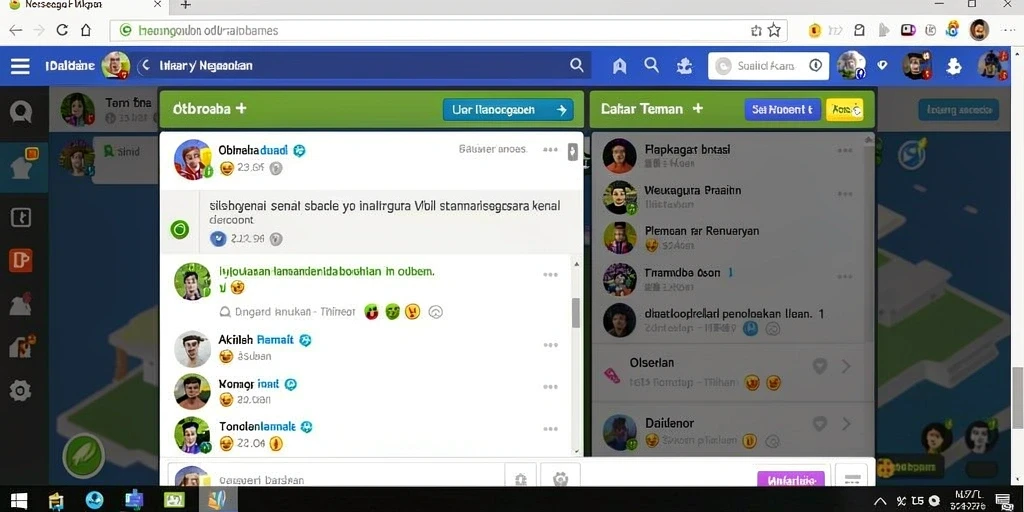The image size is (1024, 512).
Task: Open the hamburger menu in blue header
Action: point(20,66)
